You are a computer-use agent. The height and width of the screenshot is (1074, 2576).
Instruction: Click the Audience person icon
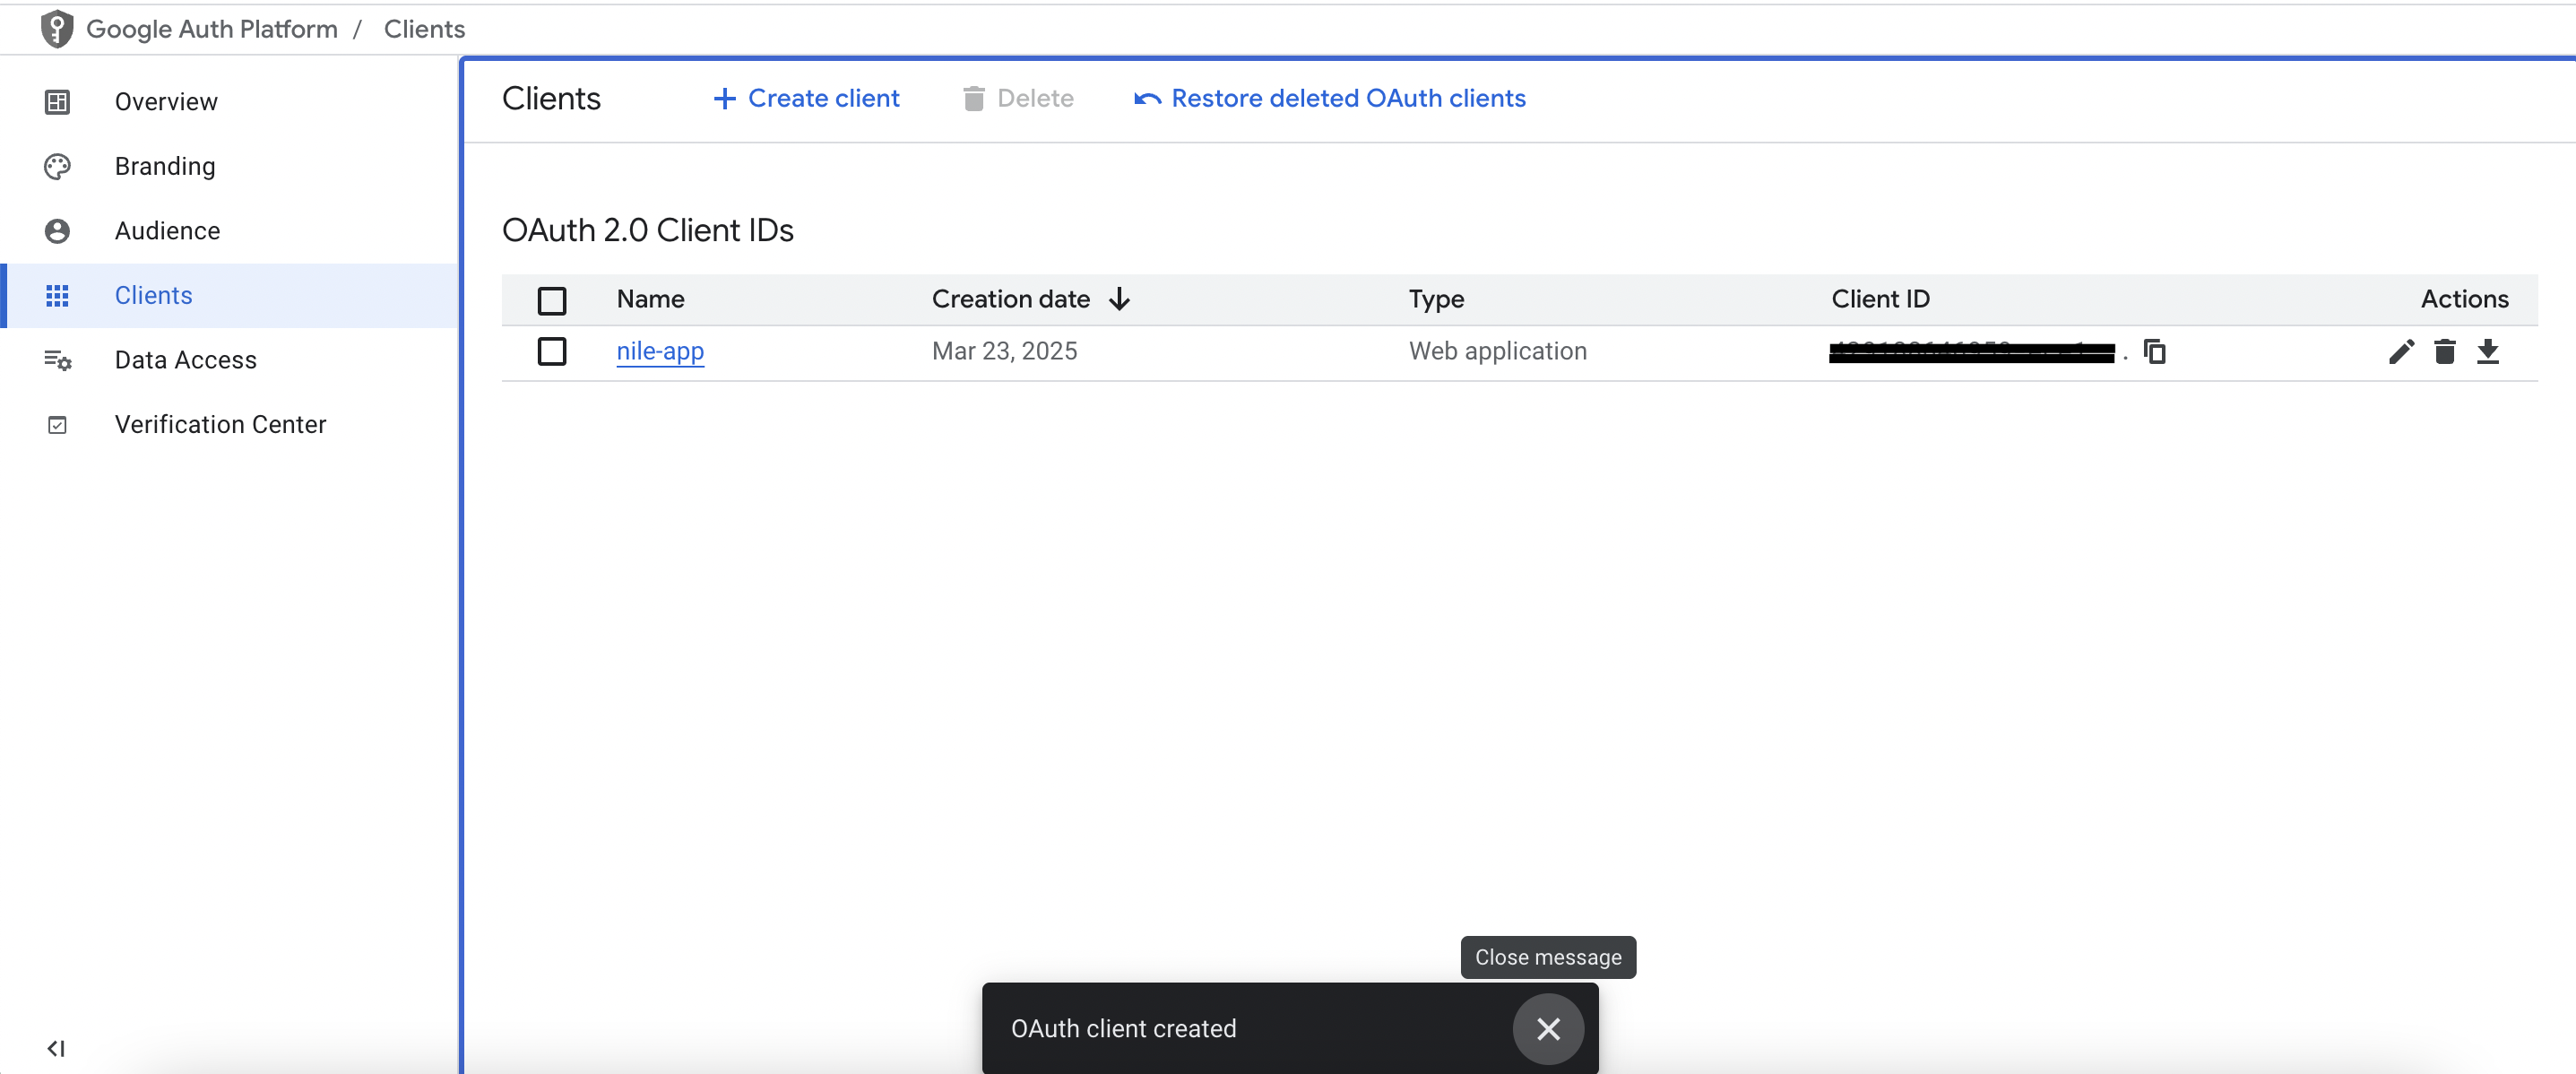coord(57,231)
